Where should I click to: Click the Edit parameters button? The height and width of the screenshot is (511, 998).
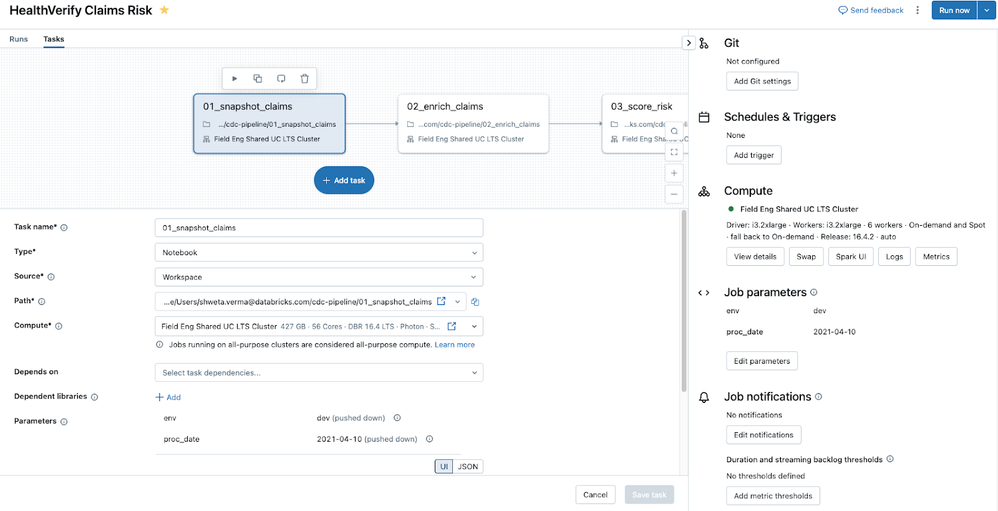click(762, 361)
